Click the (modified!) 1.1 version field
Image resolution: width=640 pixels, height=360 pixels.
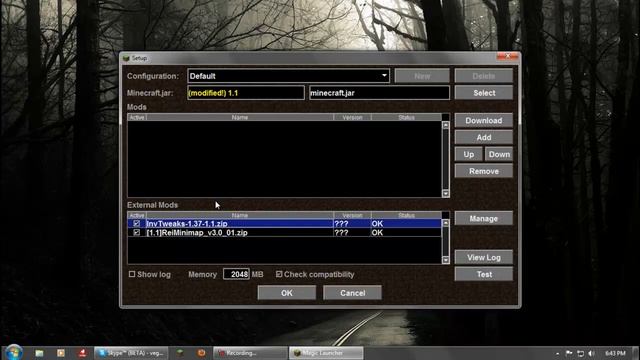click(246, 93)
